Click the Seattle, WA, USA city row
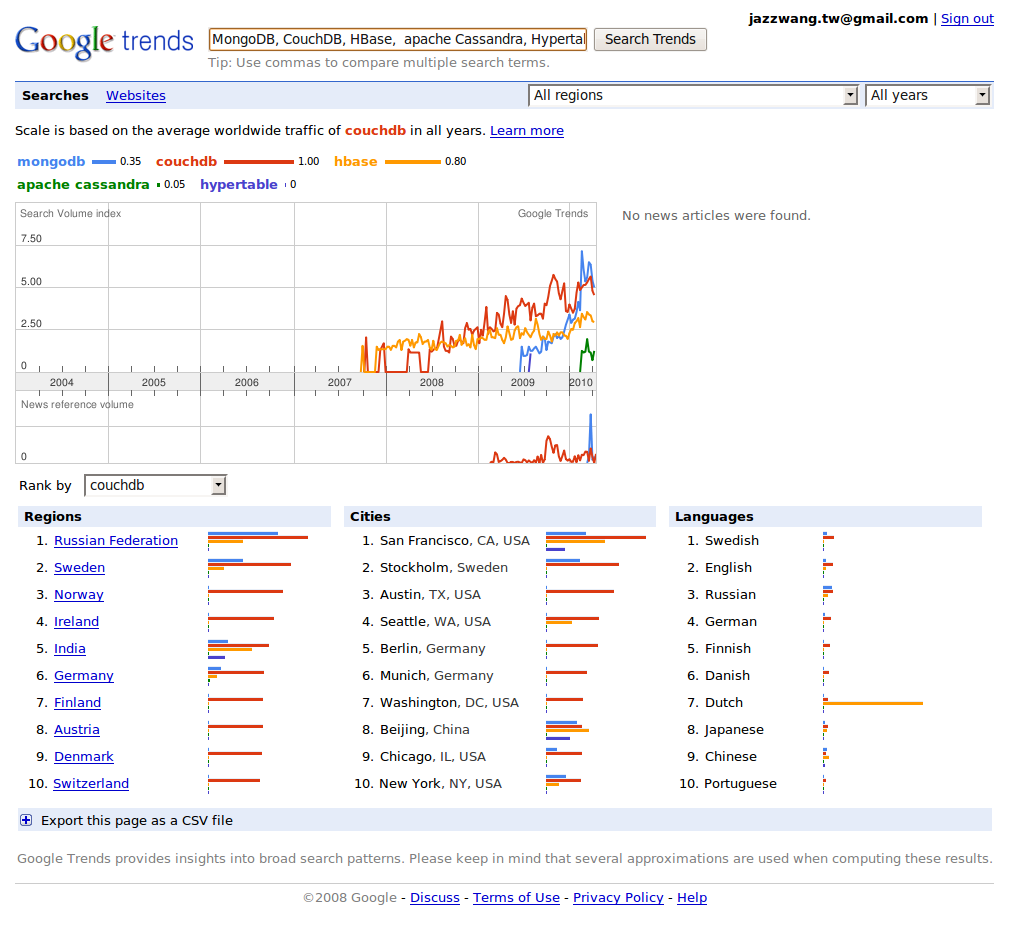This screenshot has width=1009, height=930. pyautogui.click(x=502, y=622)
